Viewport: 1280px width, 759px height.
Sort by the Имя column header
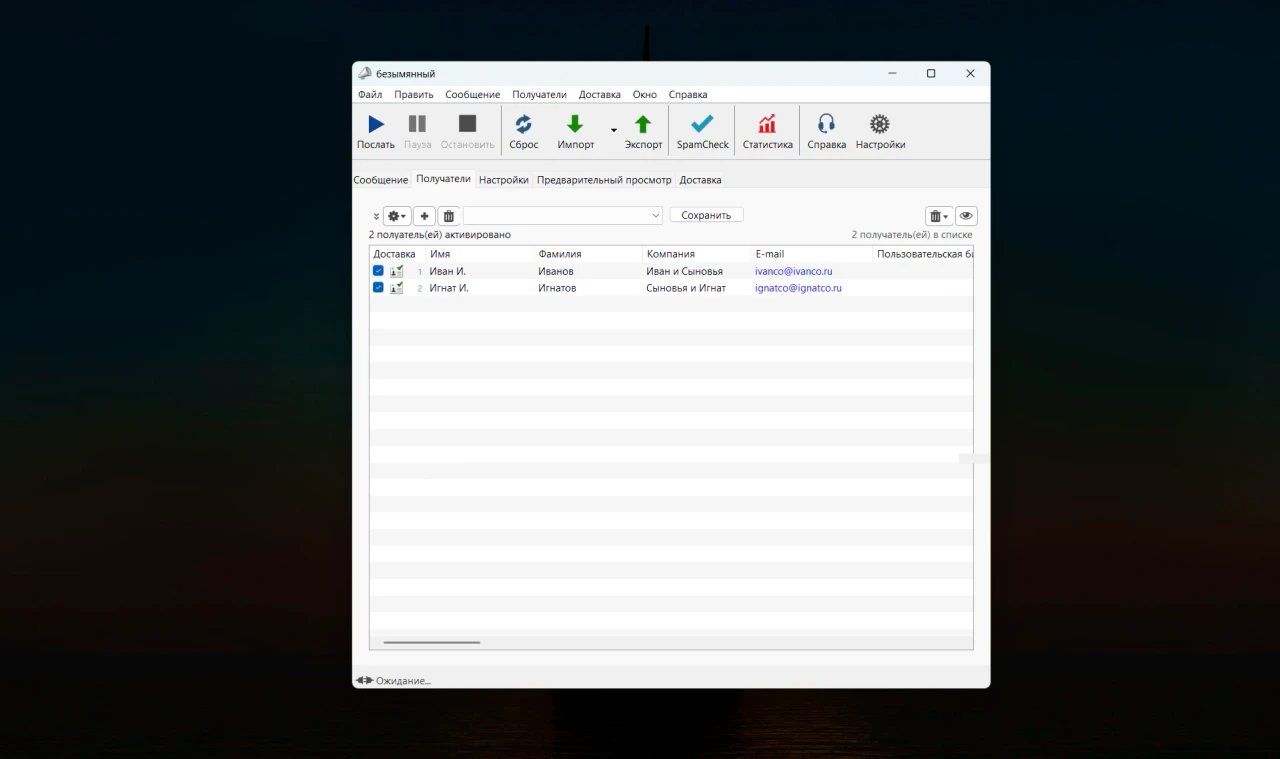480,254
